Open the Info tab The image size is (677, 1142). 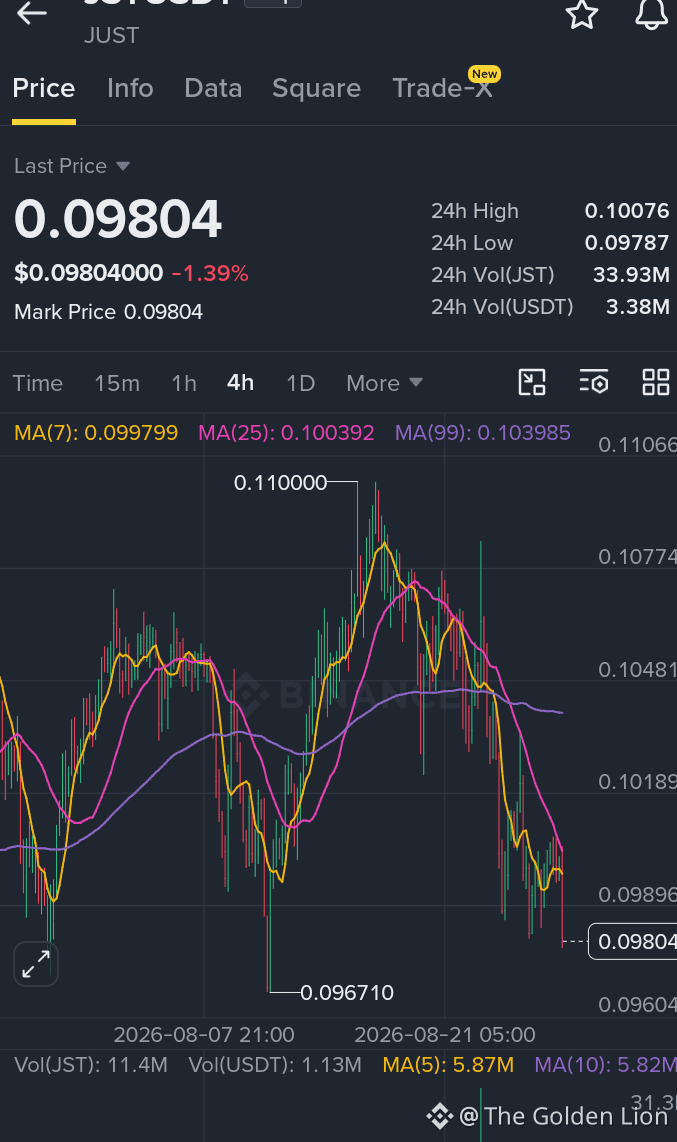click(x=130, y=88)
